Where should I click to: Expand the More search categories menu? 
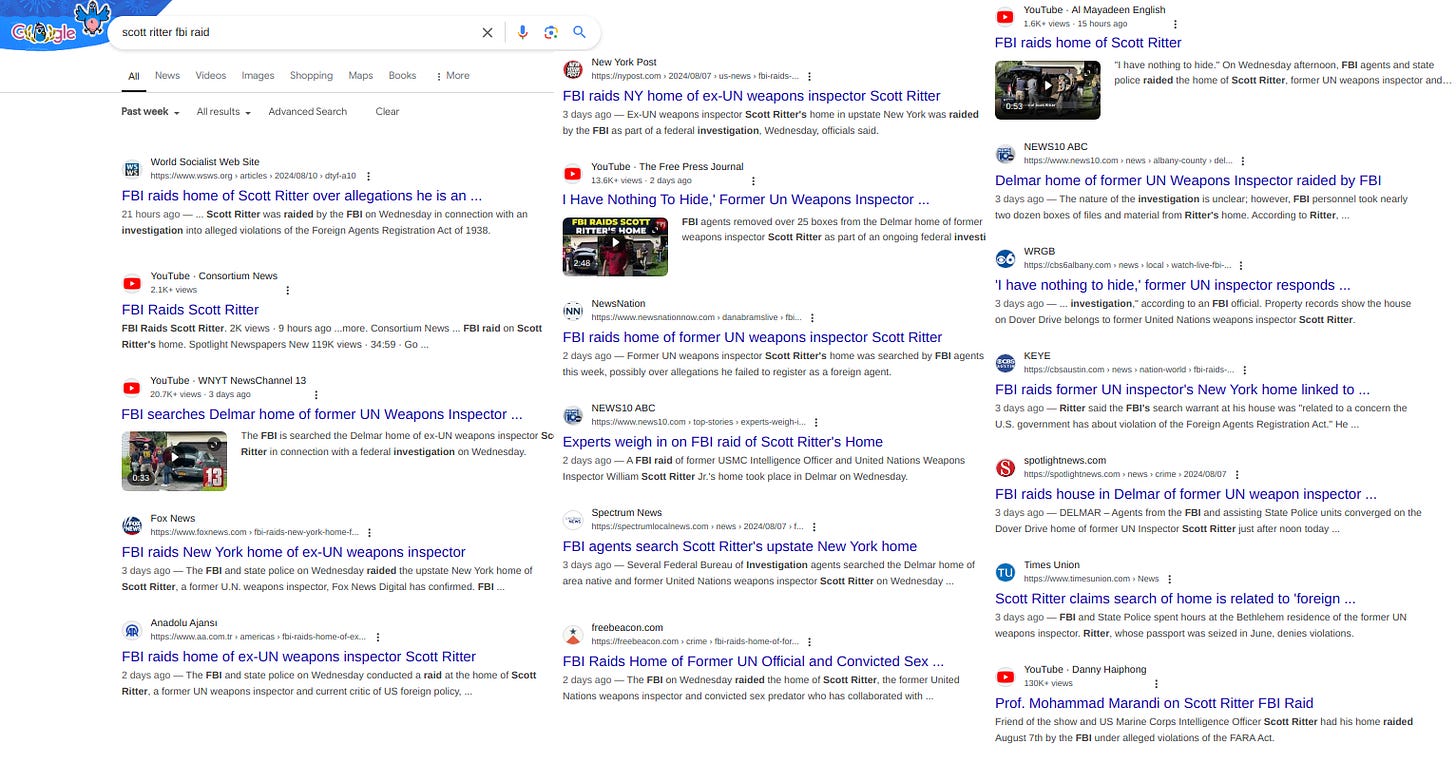pyautogui.click(x=453, y=76)
